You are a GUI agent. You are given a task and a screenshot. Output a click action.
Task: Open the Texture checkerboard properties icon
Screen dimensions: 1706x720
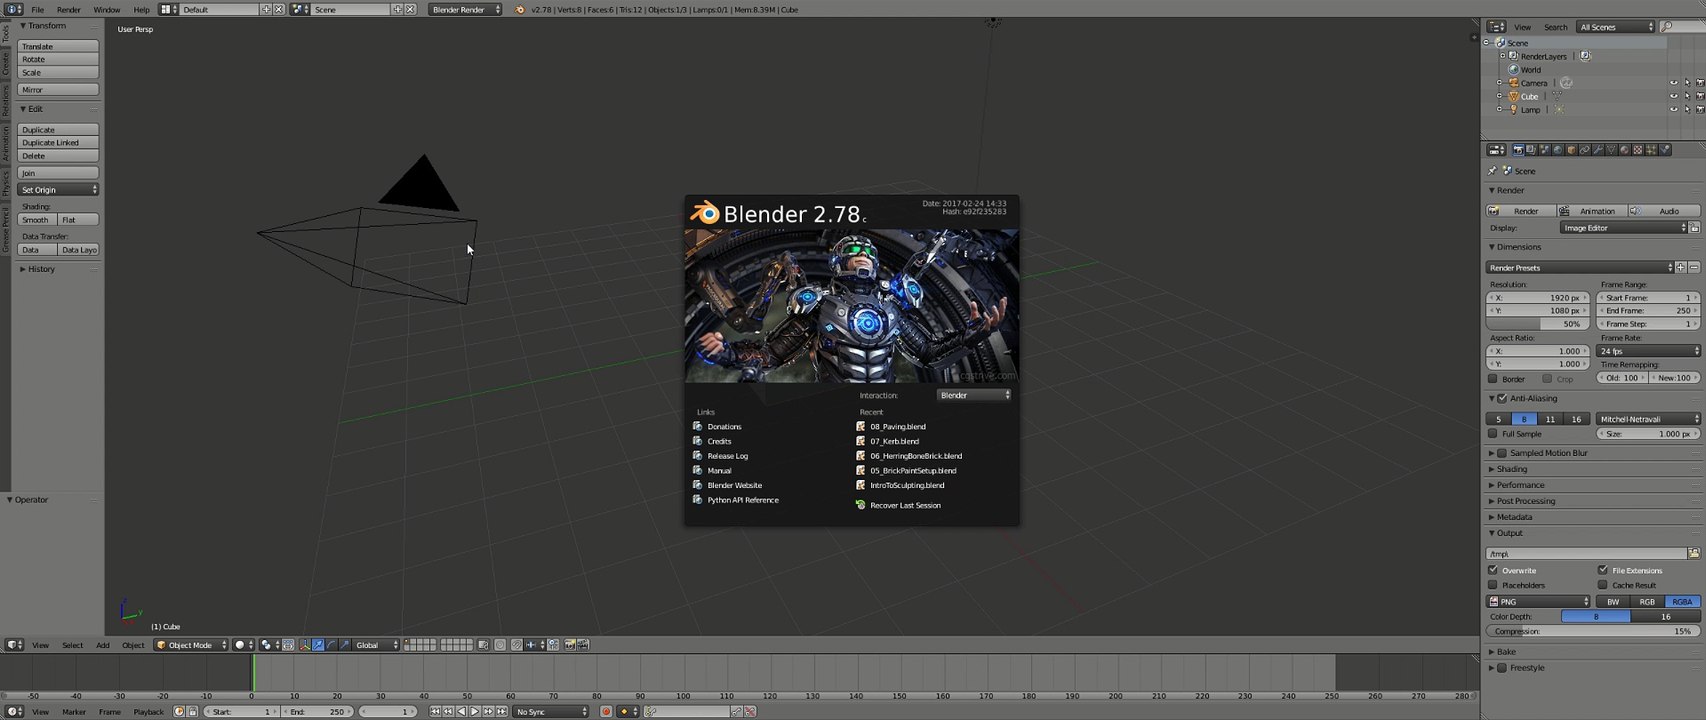click(x=1637, y=150)
